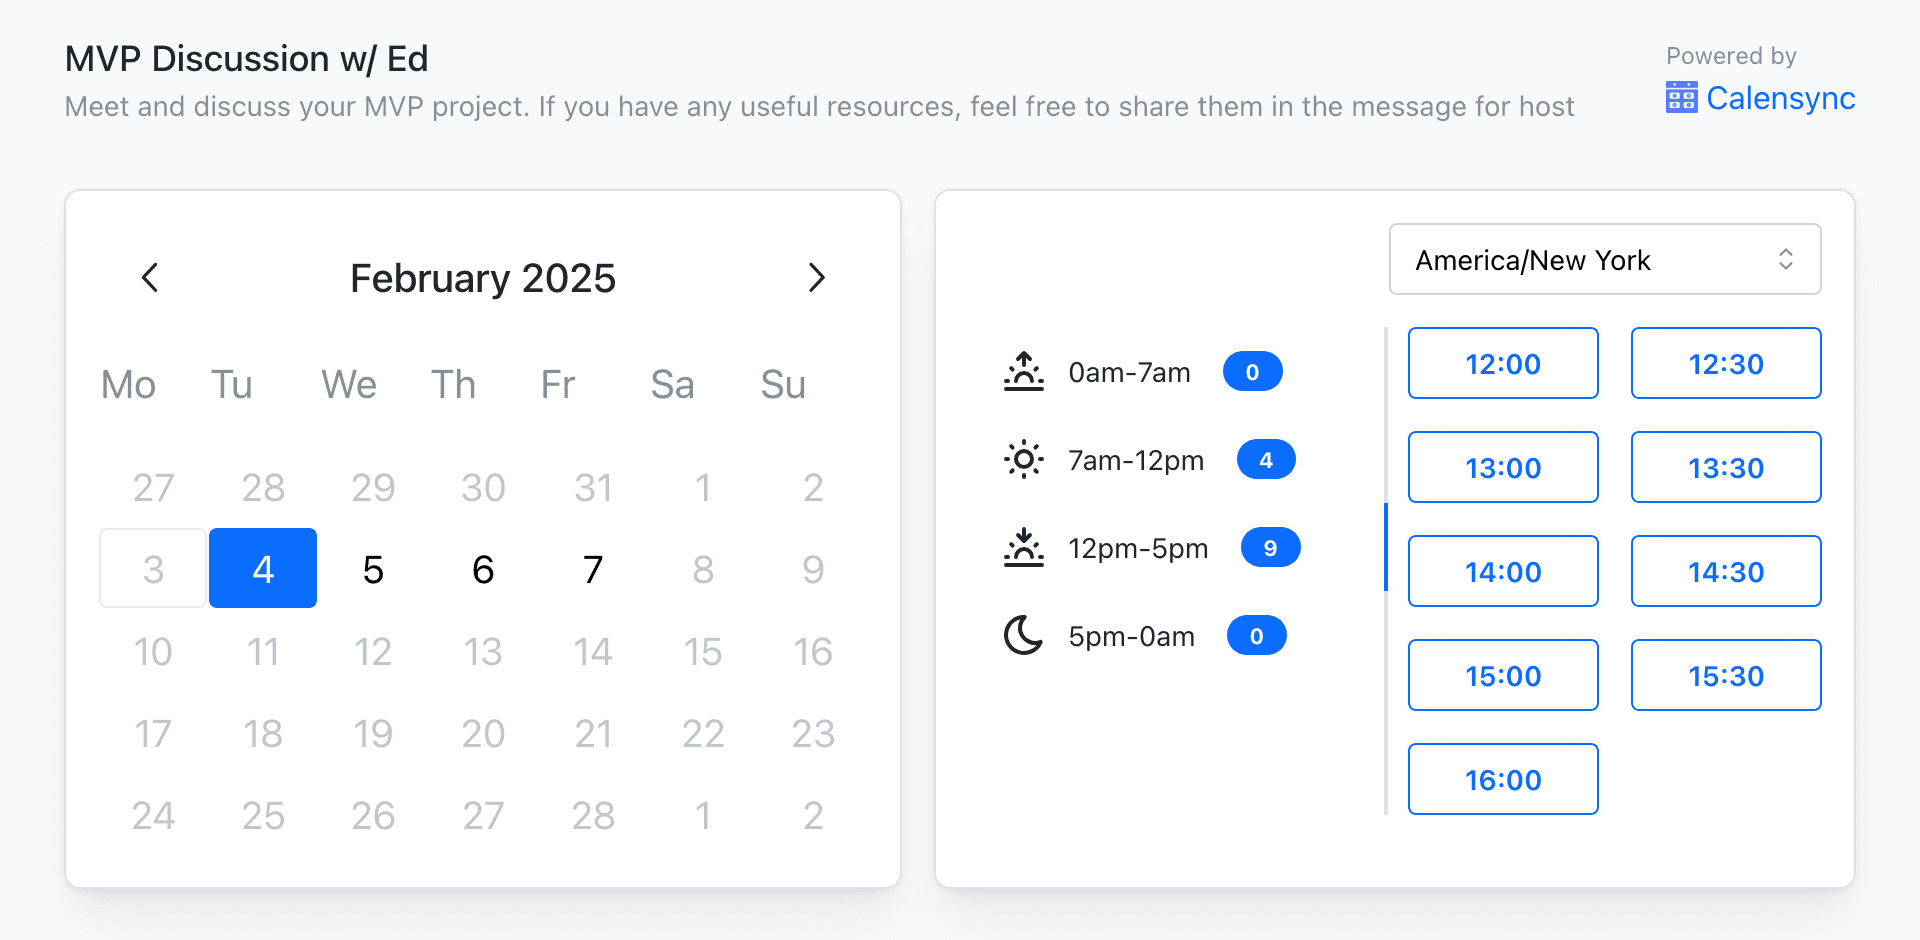1920x940 pixels.
Task: Click the moon icon for 5pm-0am
Action: pos(1022,635)
